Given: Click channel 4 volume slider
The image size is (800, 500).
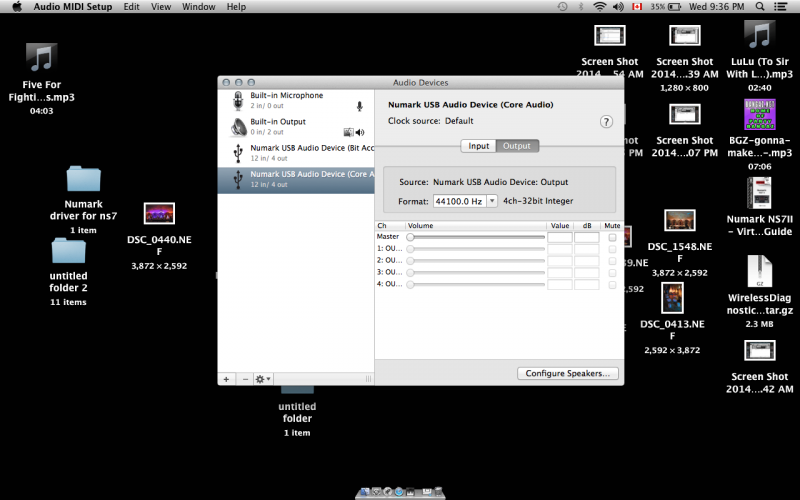Looking at the screenshot, I should coord(476,285).
